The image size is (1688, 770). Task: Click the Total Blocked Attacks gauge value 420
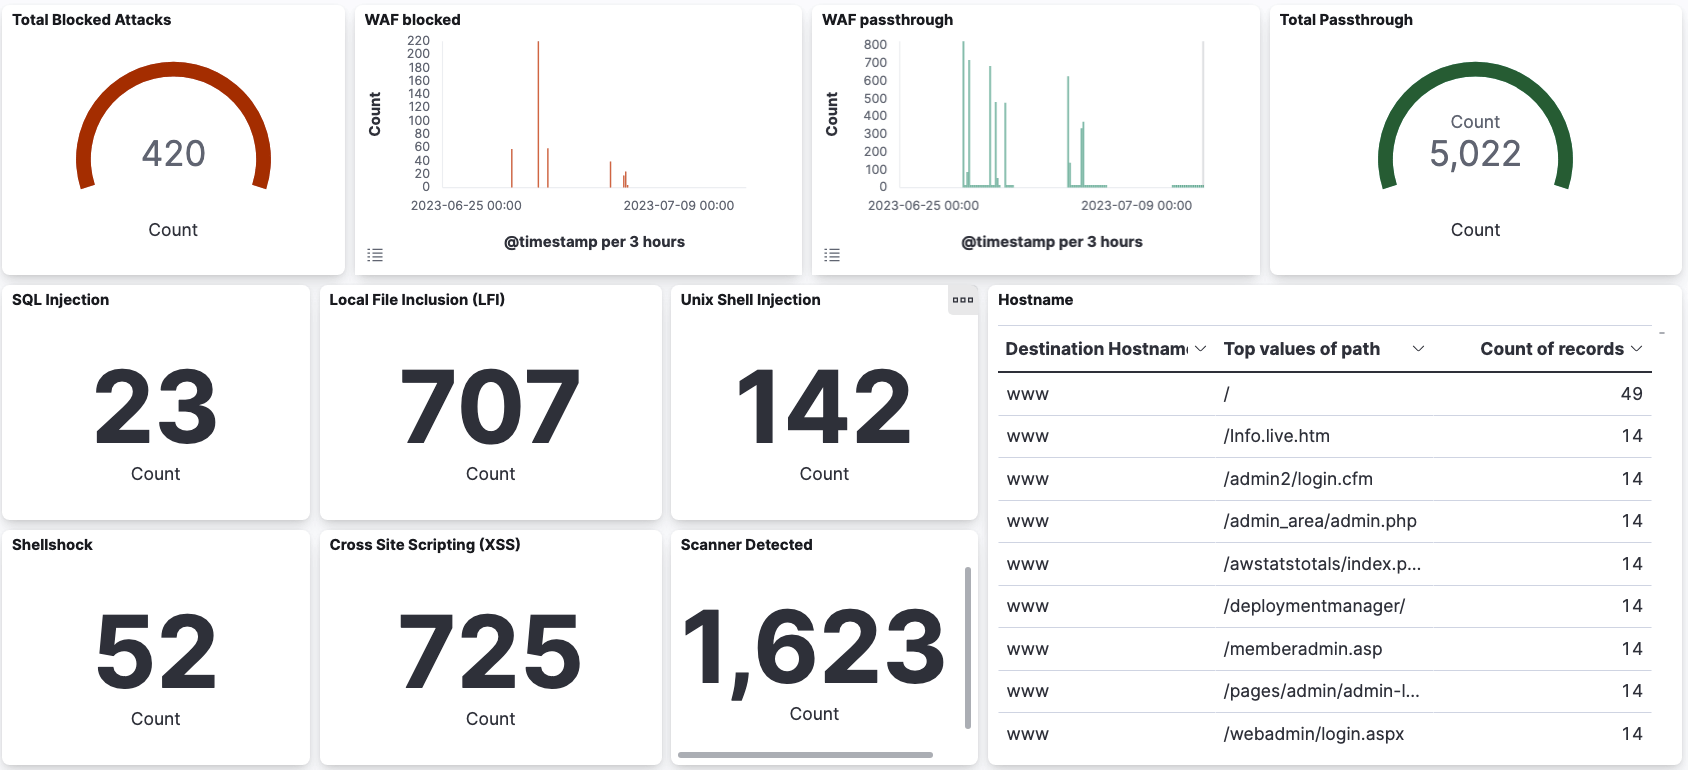pyautogui.click(x=174, y=153)
